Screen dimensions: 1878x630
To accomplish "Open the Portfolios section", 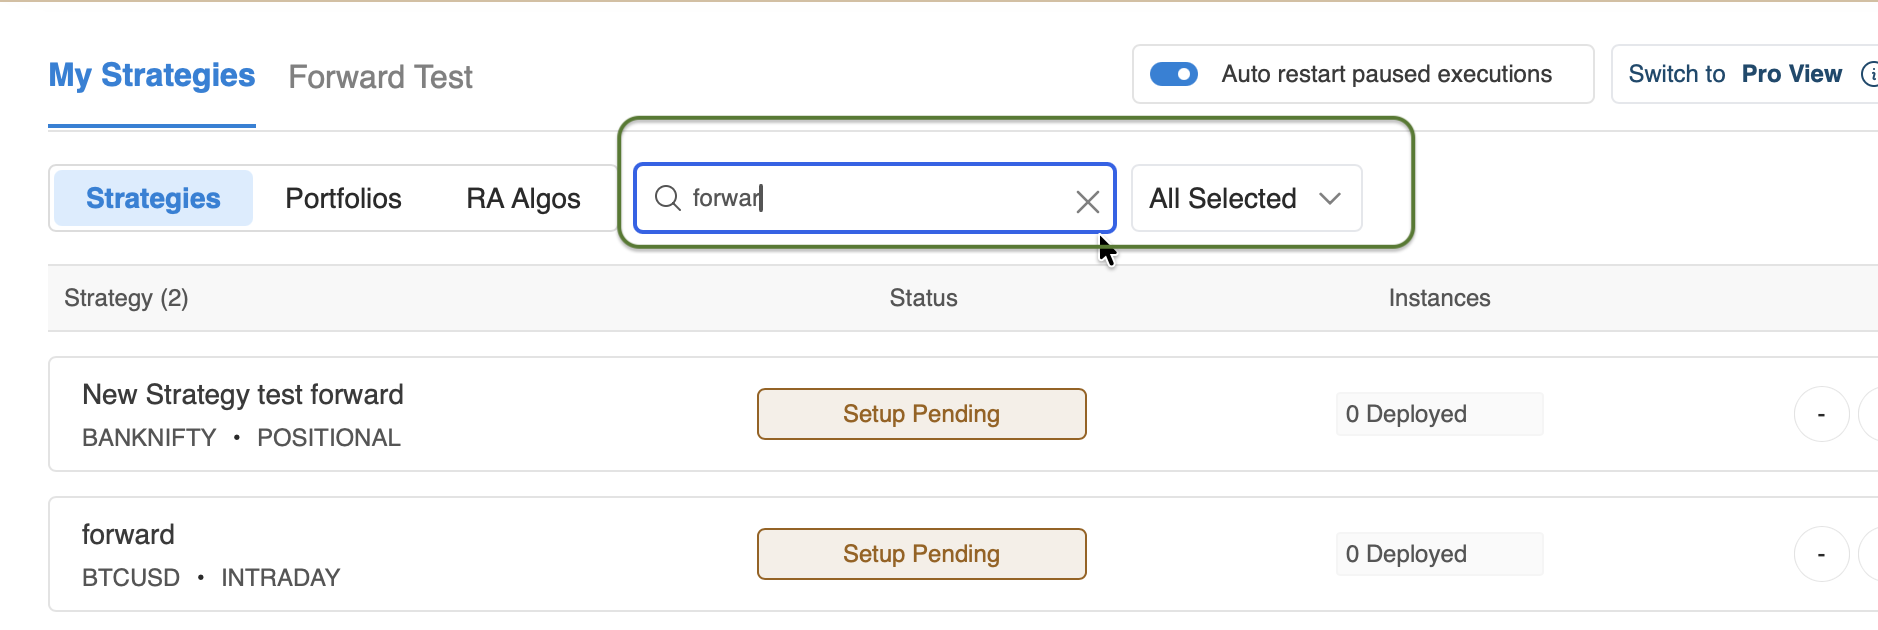I will point(343,198).
